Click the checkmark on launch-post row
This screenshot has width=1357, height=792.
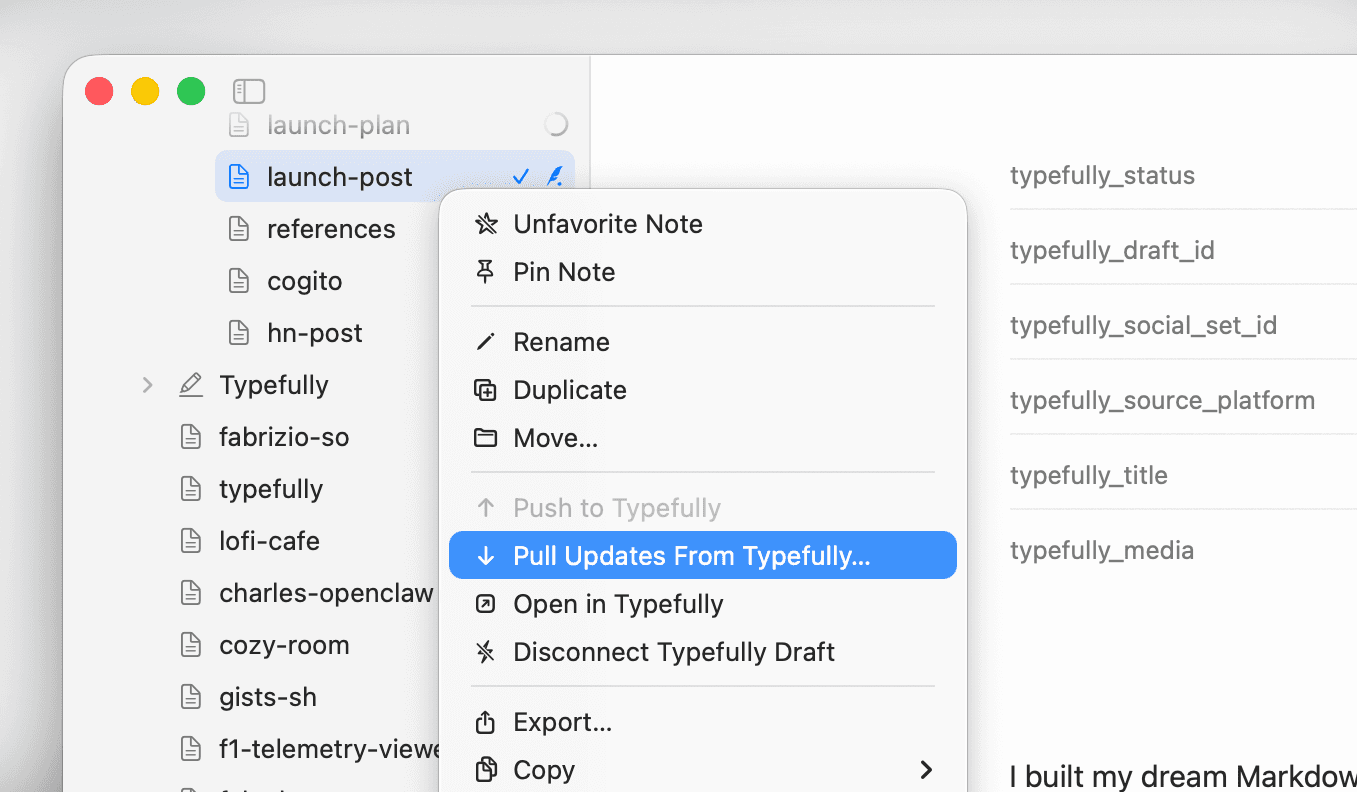tap(521, 177)
